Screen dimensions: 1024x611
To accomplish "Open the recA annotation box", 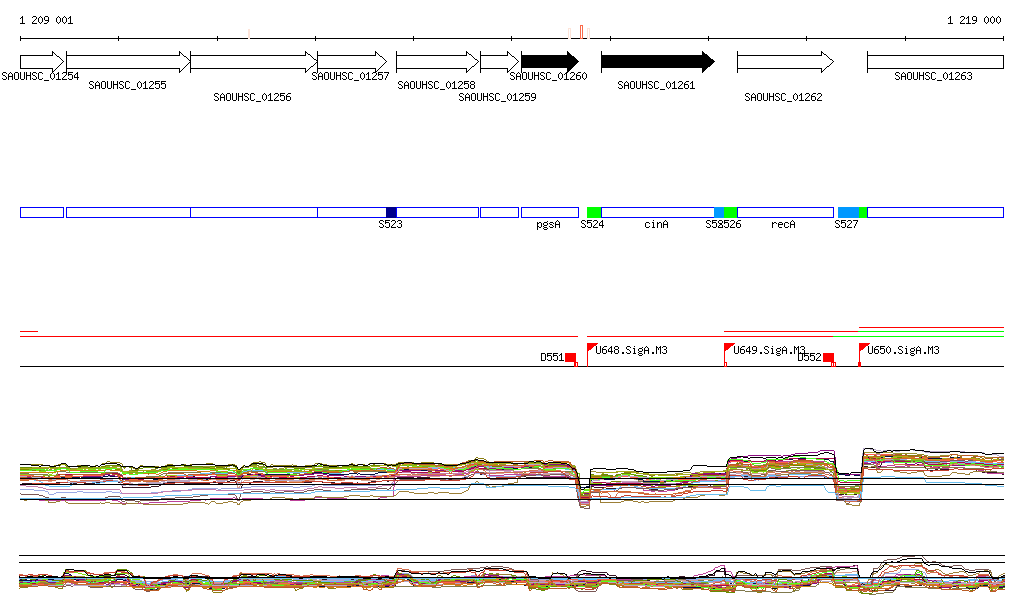I will (785, 212).
